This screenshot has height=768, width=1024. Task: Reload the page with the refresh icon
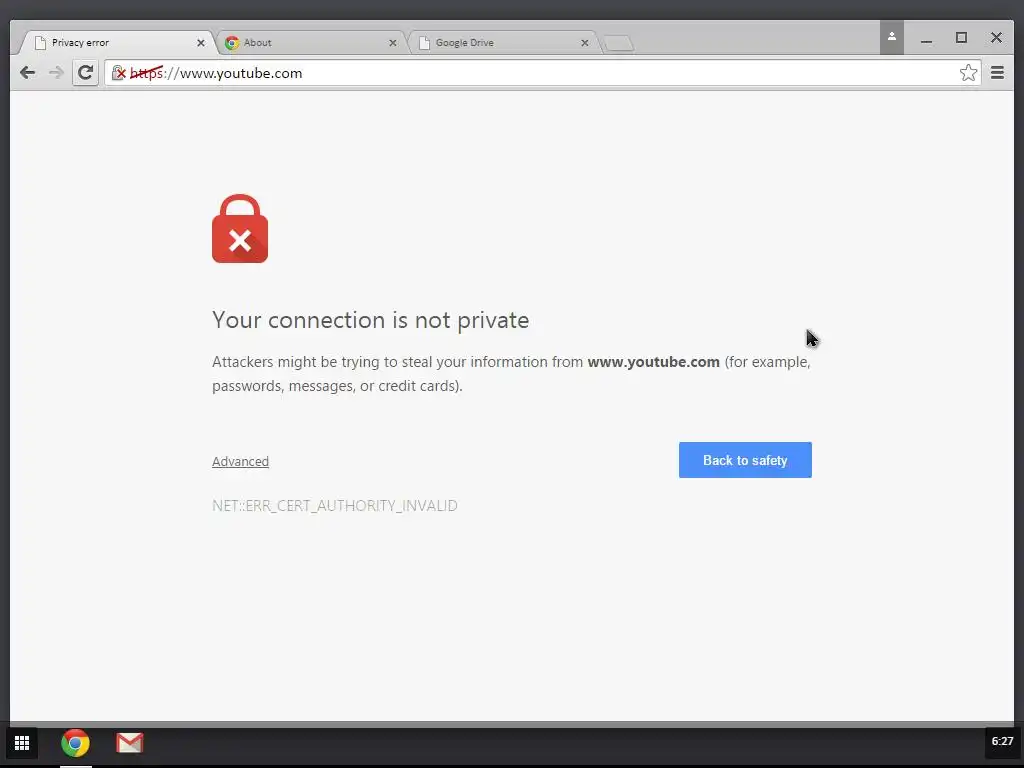85,72
